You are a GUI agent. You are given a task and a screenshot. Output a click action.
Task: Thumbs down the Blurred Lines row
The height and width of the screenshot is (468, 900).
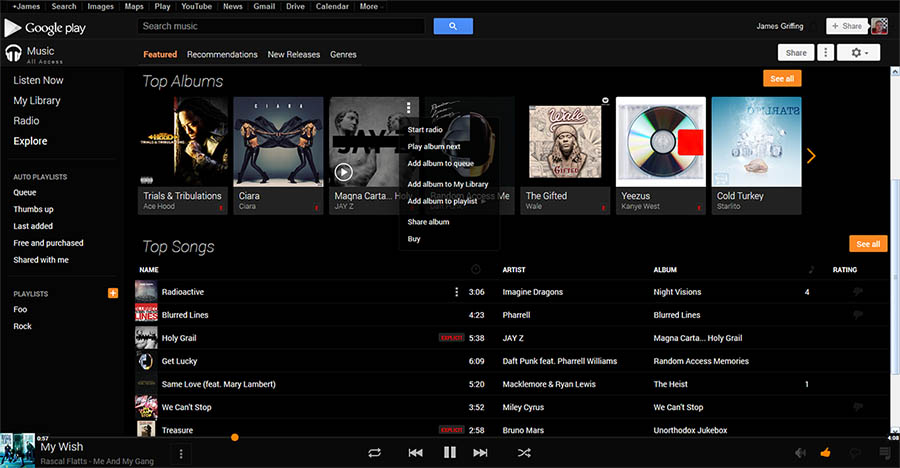(x=858, y=315)
